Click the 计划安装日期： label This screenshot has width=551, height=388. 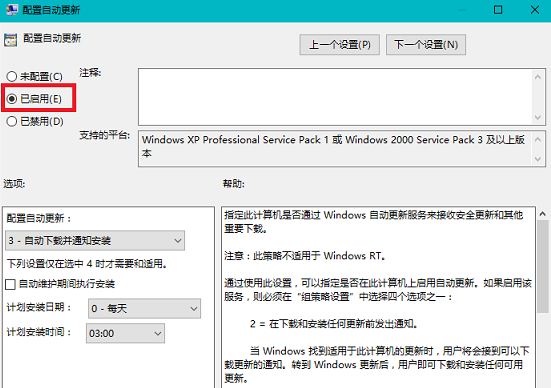click(39, 307)
